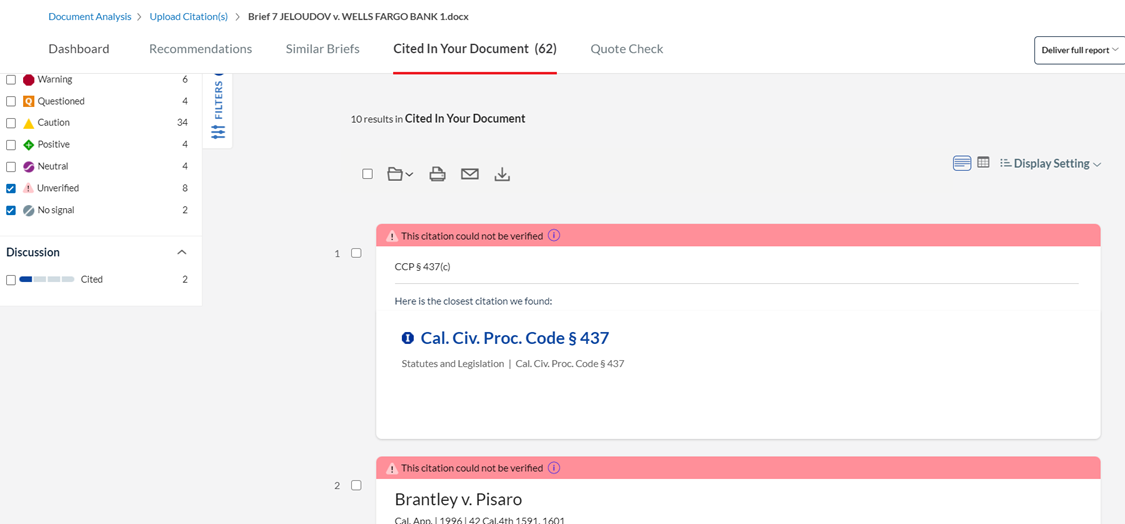This screenshot has height=524, width=1125.
Task: Go to Document Analysis breadcrumb link
Action: coord(90,16)
